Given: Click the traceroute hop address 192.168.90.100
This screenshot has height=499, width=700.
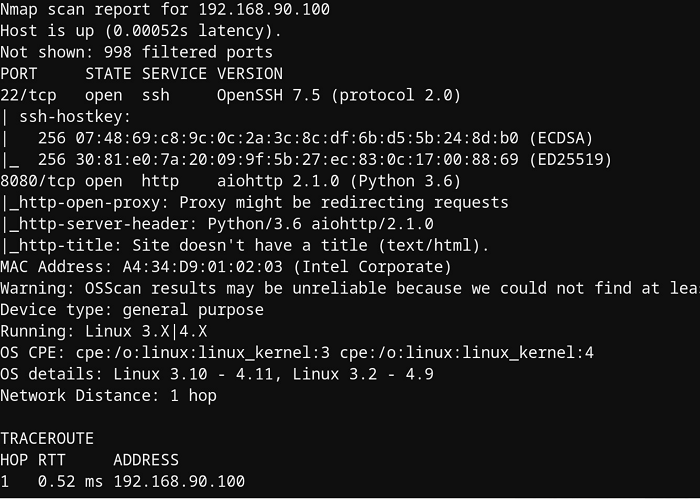Looking at the screenshot, I should point(179,482).
